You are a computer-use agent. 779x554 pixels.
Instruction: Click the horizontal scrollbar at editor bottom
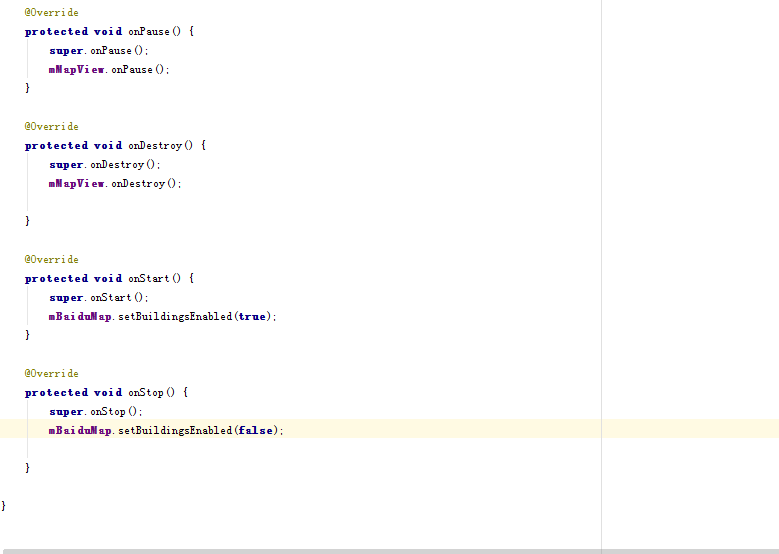pyautogui.click(x=390, y=552)
